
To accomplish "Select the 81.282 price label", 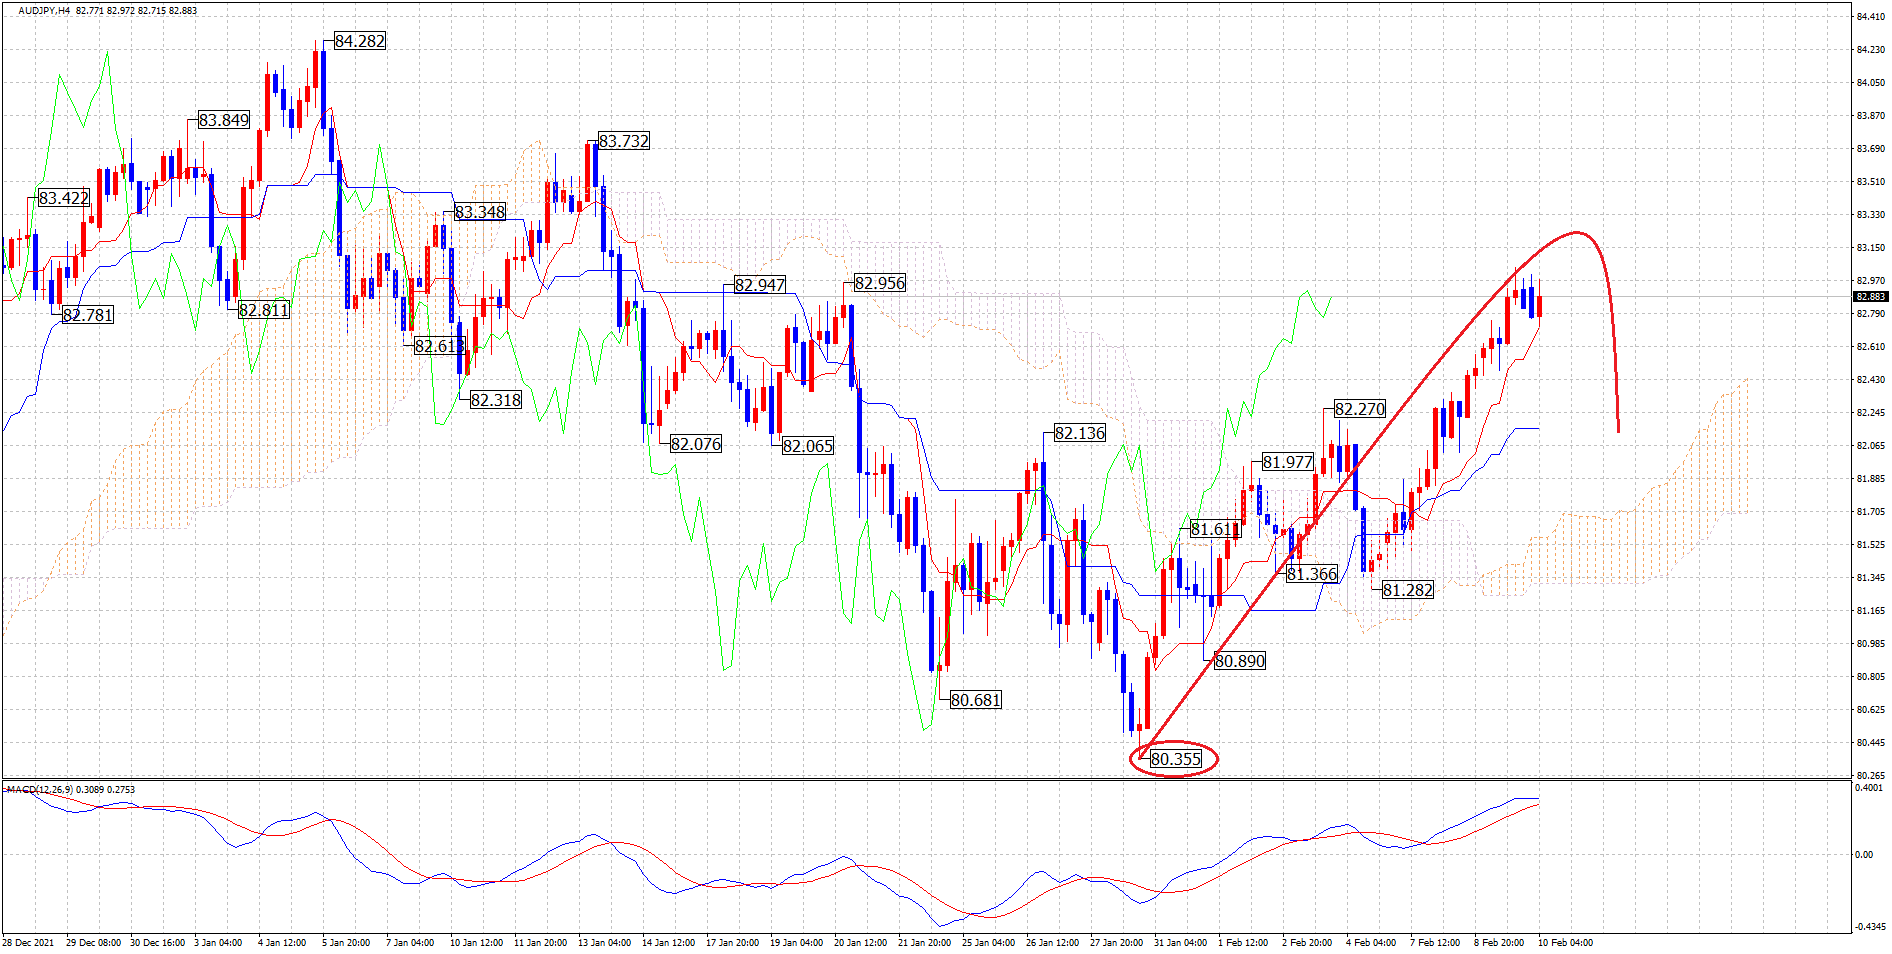I will (x=1407, y=590).
